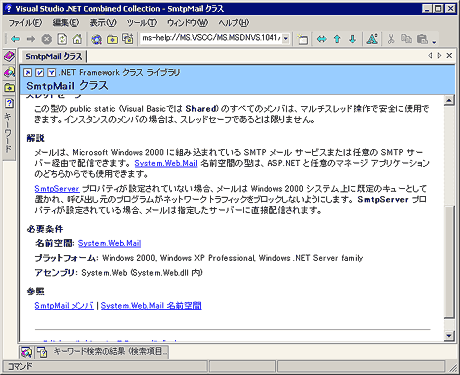This screenshot has height=375, width=460.
Task: Click the new window icon beside URL box
Action: point(303,39)
